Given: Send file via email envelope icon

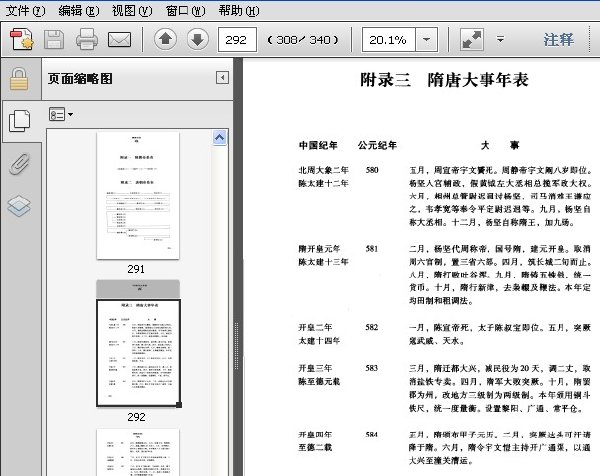Looking at the screenshot, I should pos(119,39).
